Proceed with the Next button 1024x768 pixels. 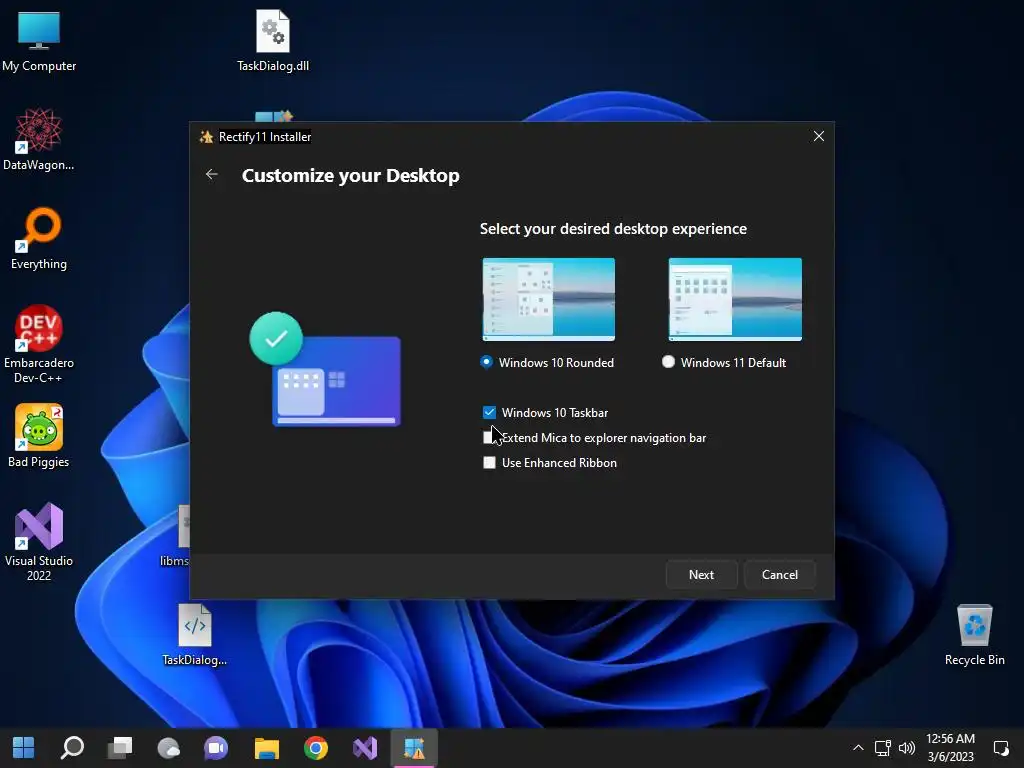(701, 575)
